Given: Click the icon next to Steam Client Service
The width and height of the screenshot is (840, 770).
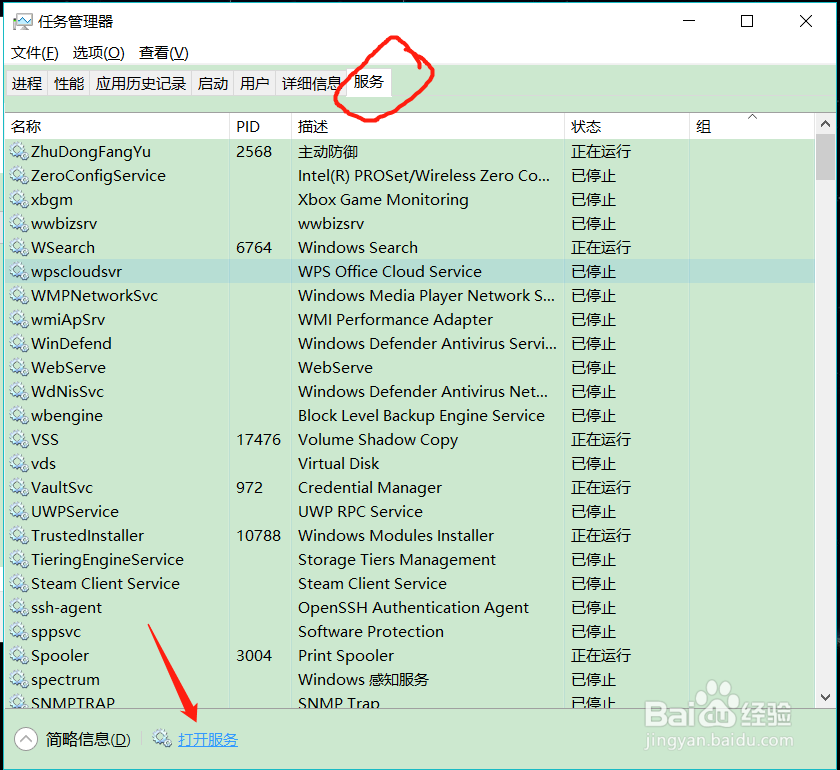Looking at the screenshot, I should click(19, 584).
